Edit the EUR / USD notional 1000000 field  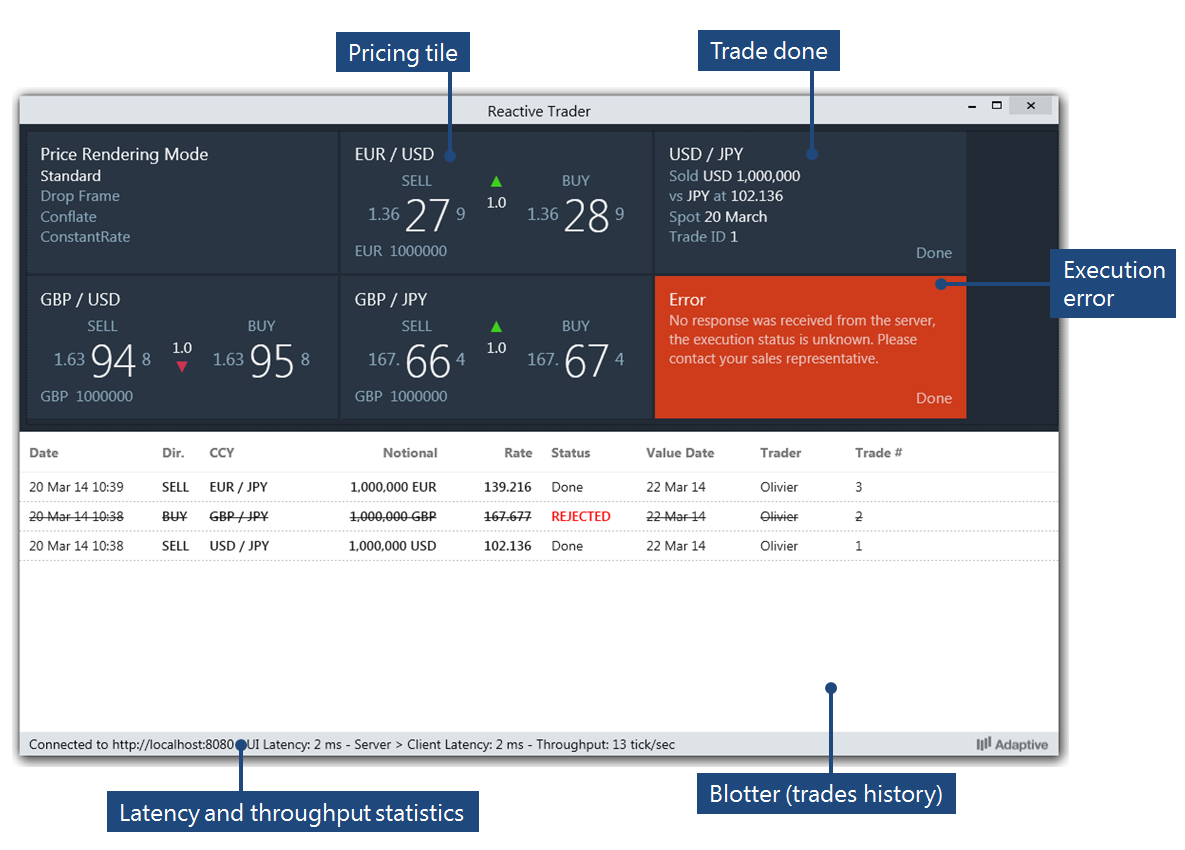coord(419,251)
